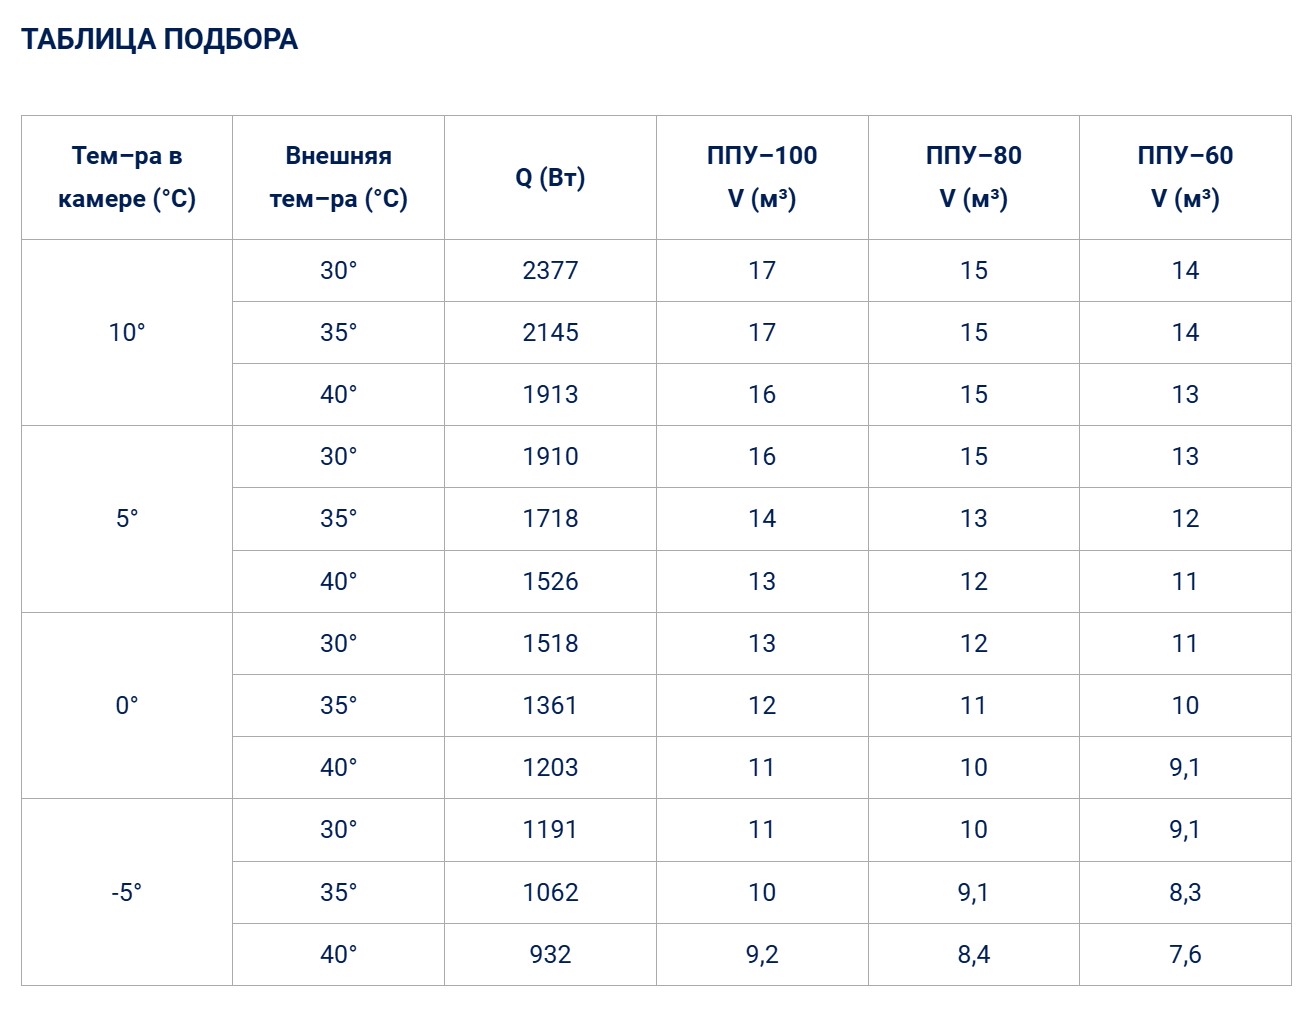Select the 7,6 volume cell
Screen dimensions: 1314x1009
[x=1185, y=955]
